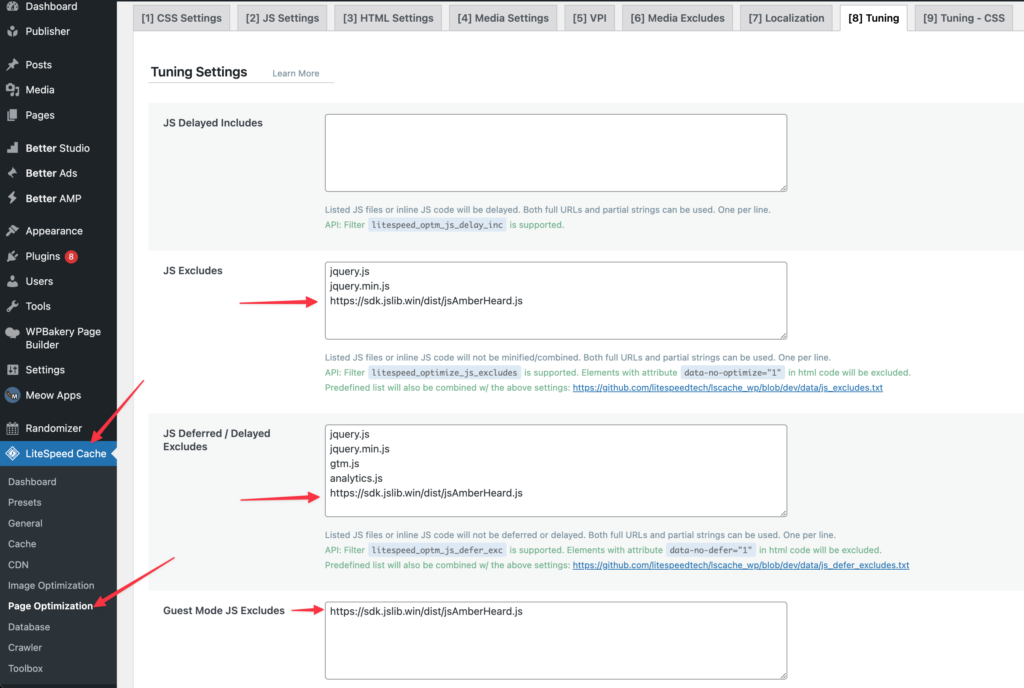Open the Learn More link
Image resolution: width=1024 pixels, height=688 pixels.
click(296, 74)
